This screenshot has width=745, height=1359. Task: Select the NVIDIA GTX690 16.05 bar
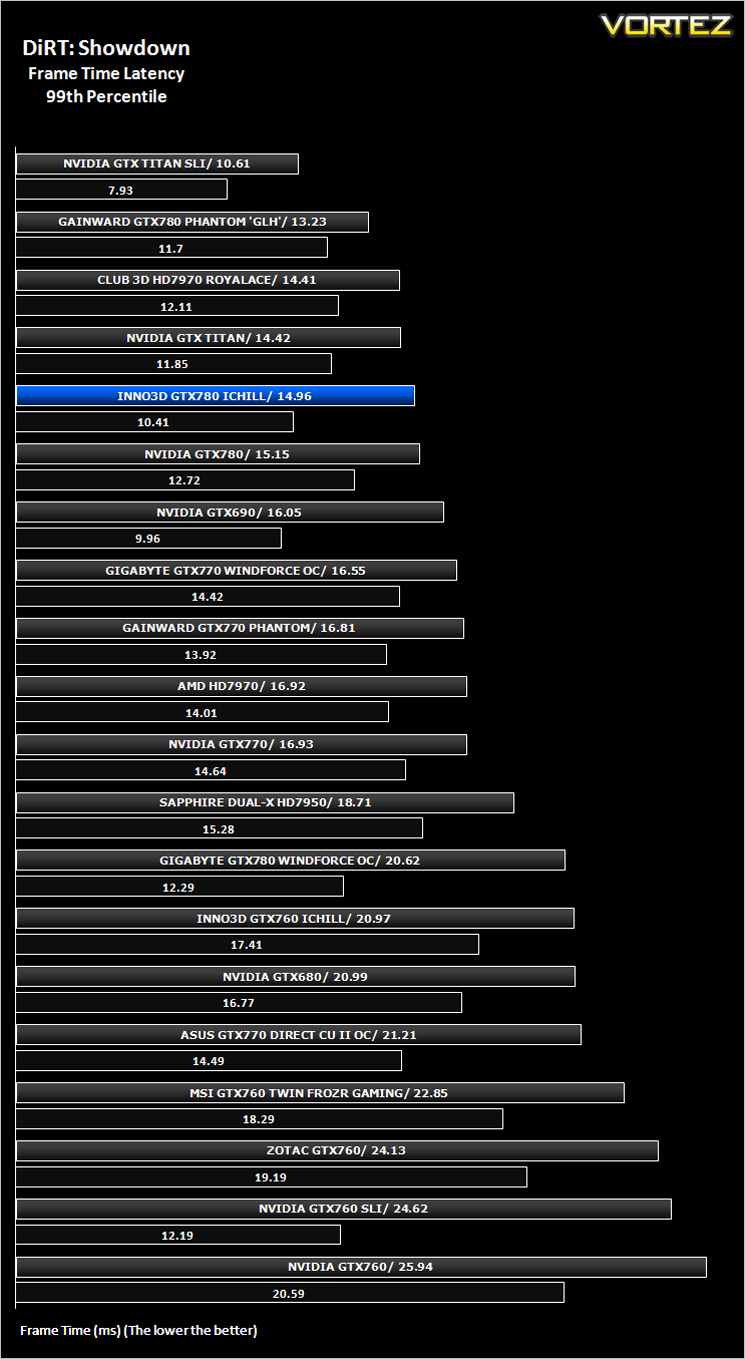[x=230, y=512]
